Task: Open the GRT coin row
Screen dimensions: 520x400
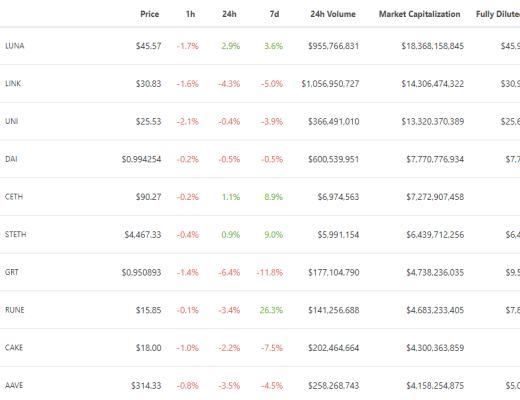Action: coord(260,272)
